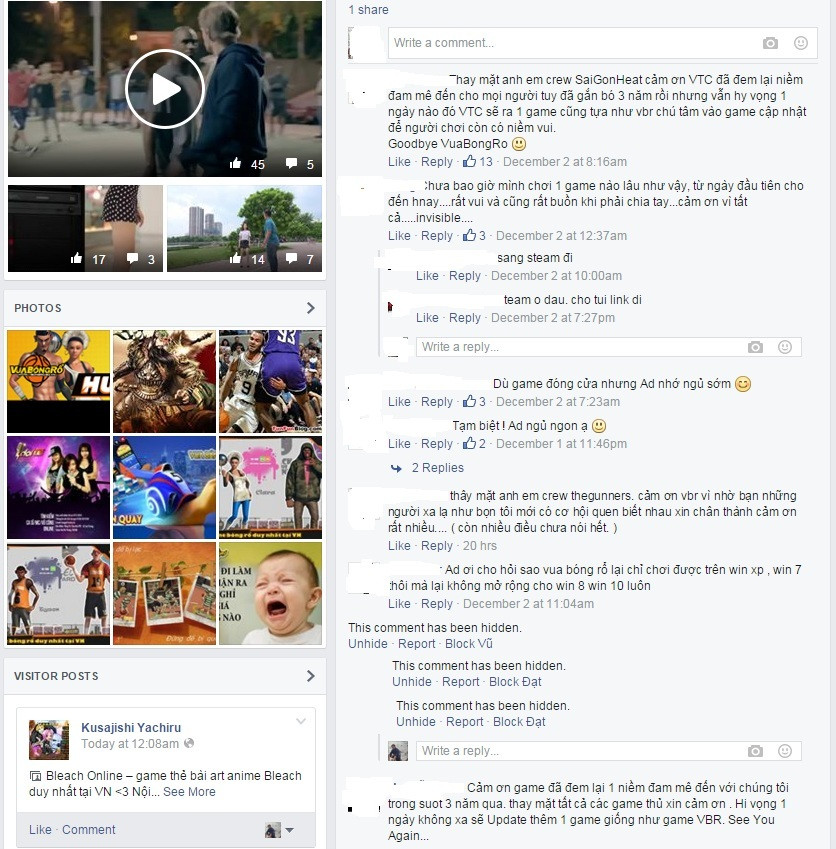
Task: Click the 13 likes thumbs-up icon
Action: 469,162
